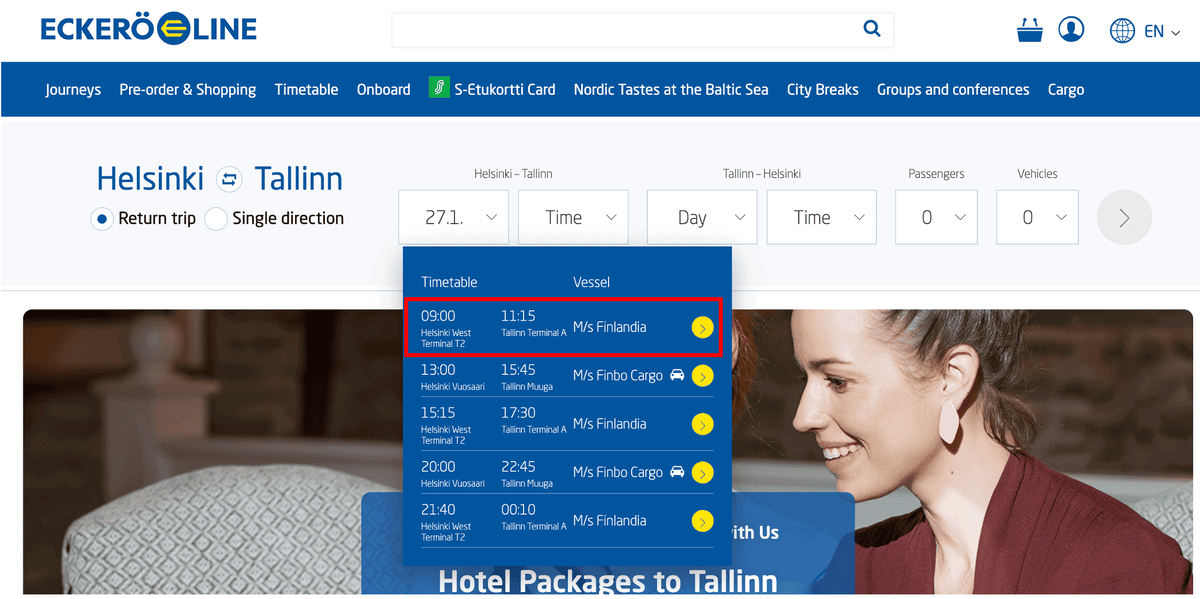Click the yellow arrow for 21:40 departure
The image size is (1200, 599).
[702, 521]
